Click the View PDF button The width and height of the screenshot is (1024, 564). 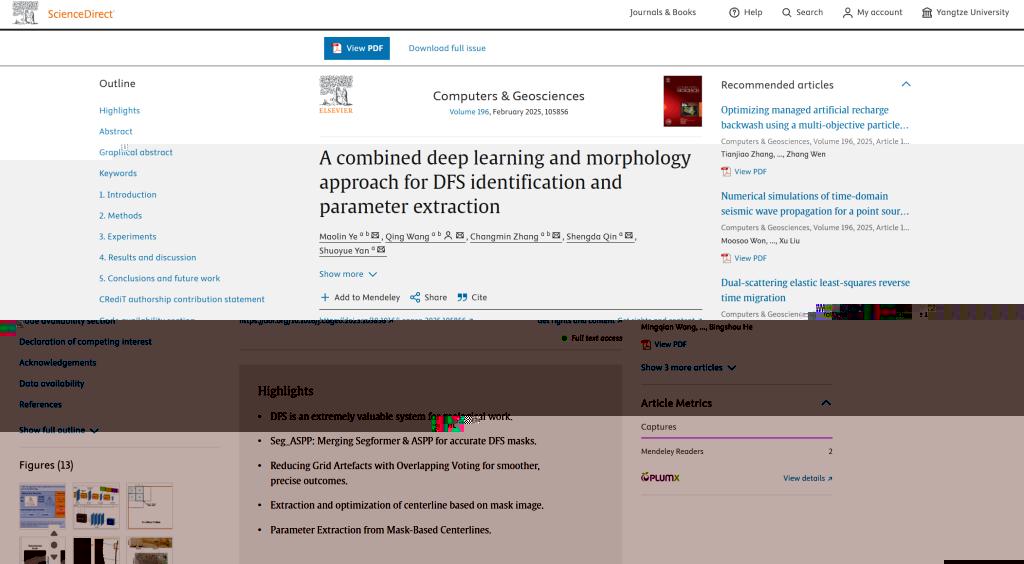(357, 48)
